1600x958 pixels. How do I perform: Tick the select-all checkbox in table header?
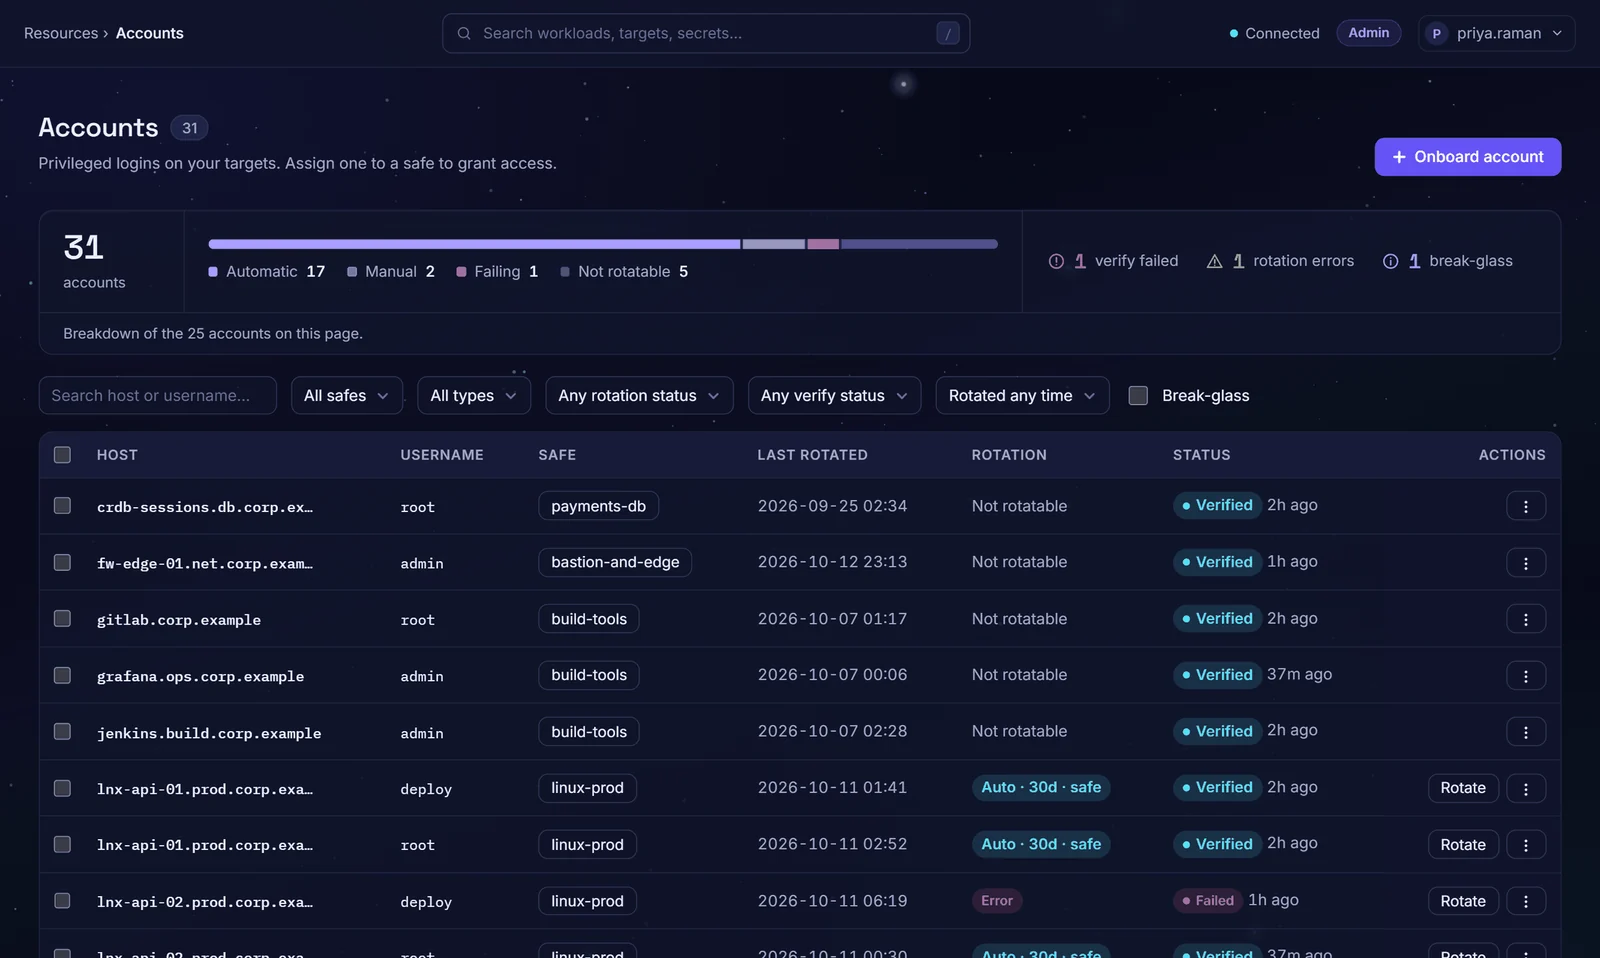point(62,455)
